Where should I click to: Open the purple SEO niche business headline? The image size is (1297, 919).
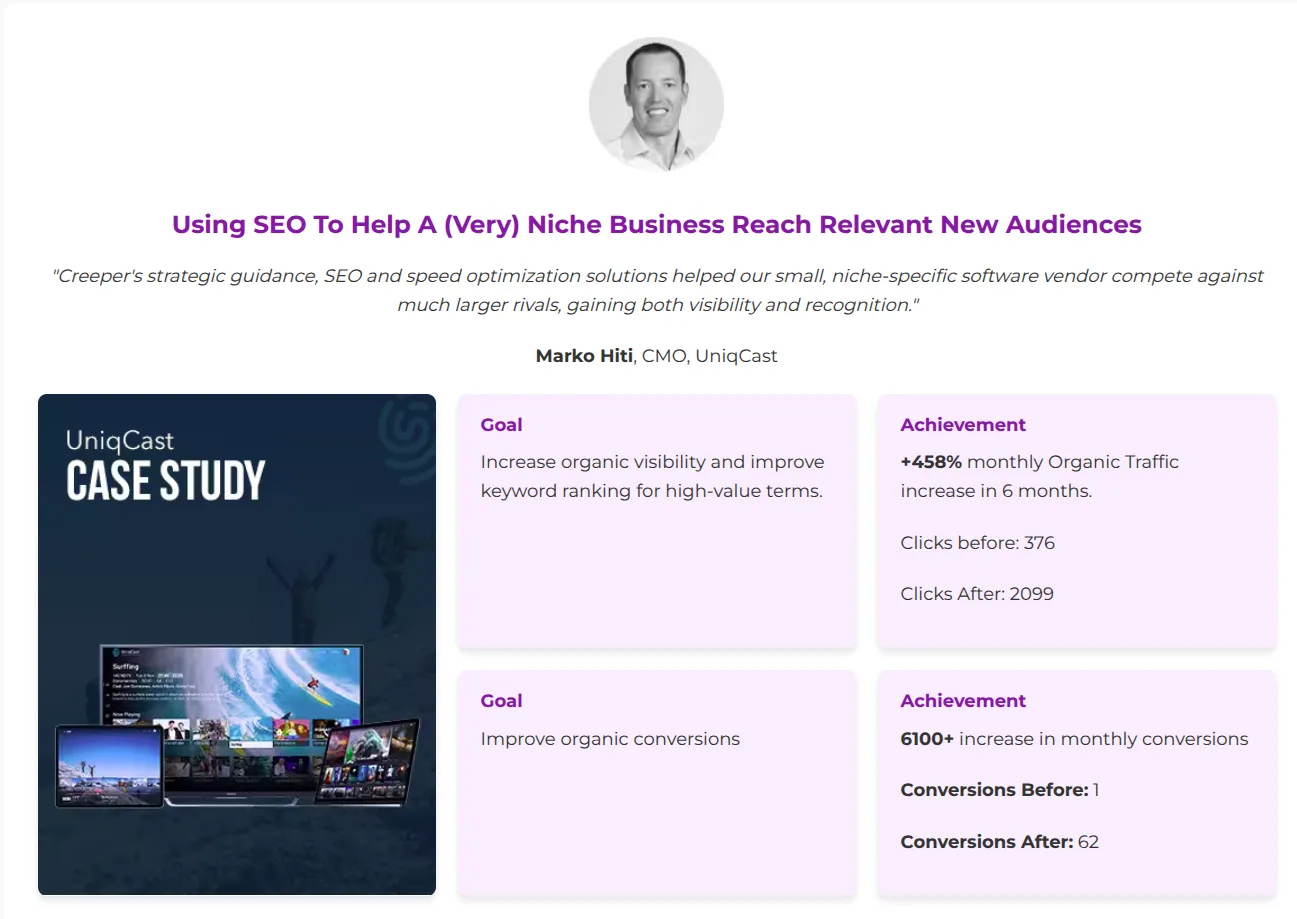point(656,224)
